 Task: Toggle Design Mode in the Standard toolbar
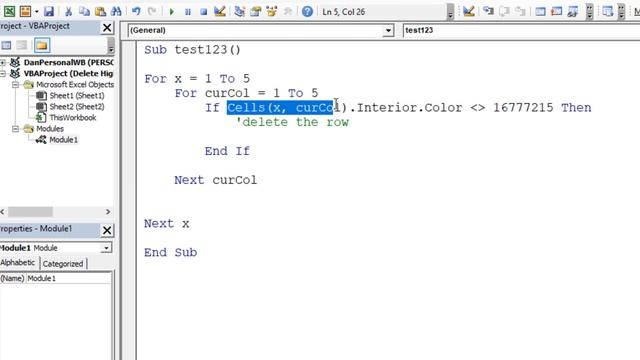[x=220, y=11]
